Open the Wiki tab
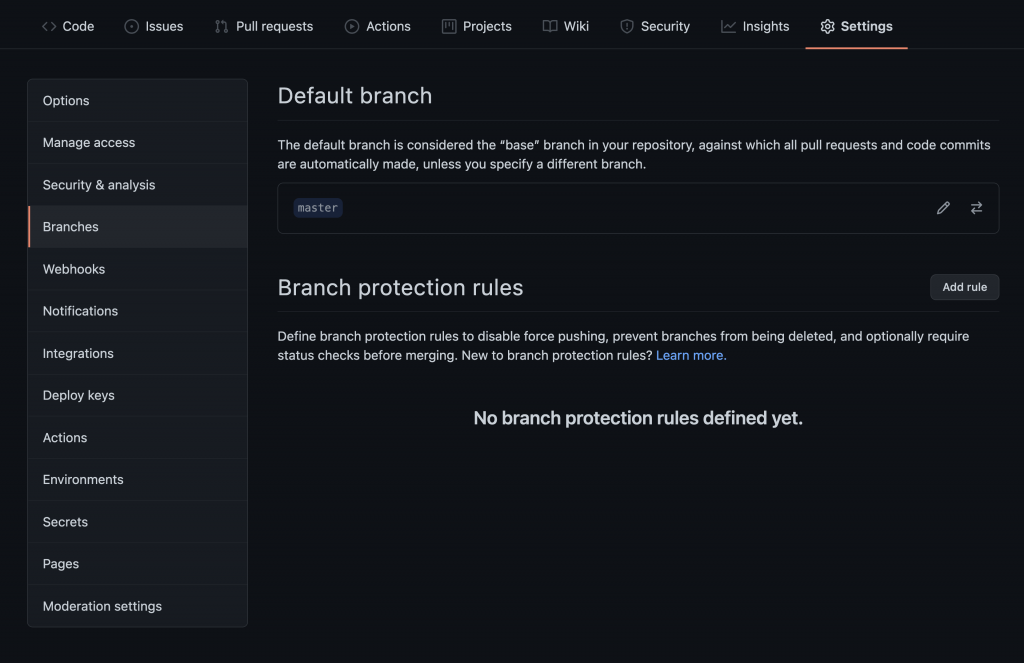This screenshot has width=1024, height=663. (x=566, y=26)
